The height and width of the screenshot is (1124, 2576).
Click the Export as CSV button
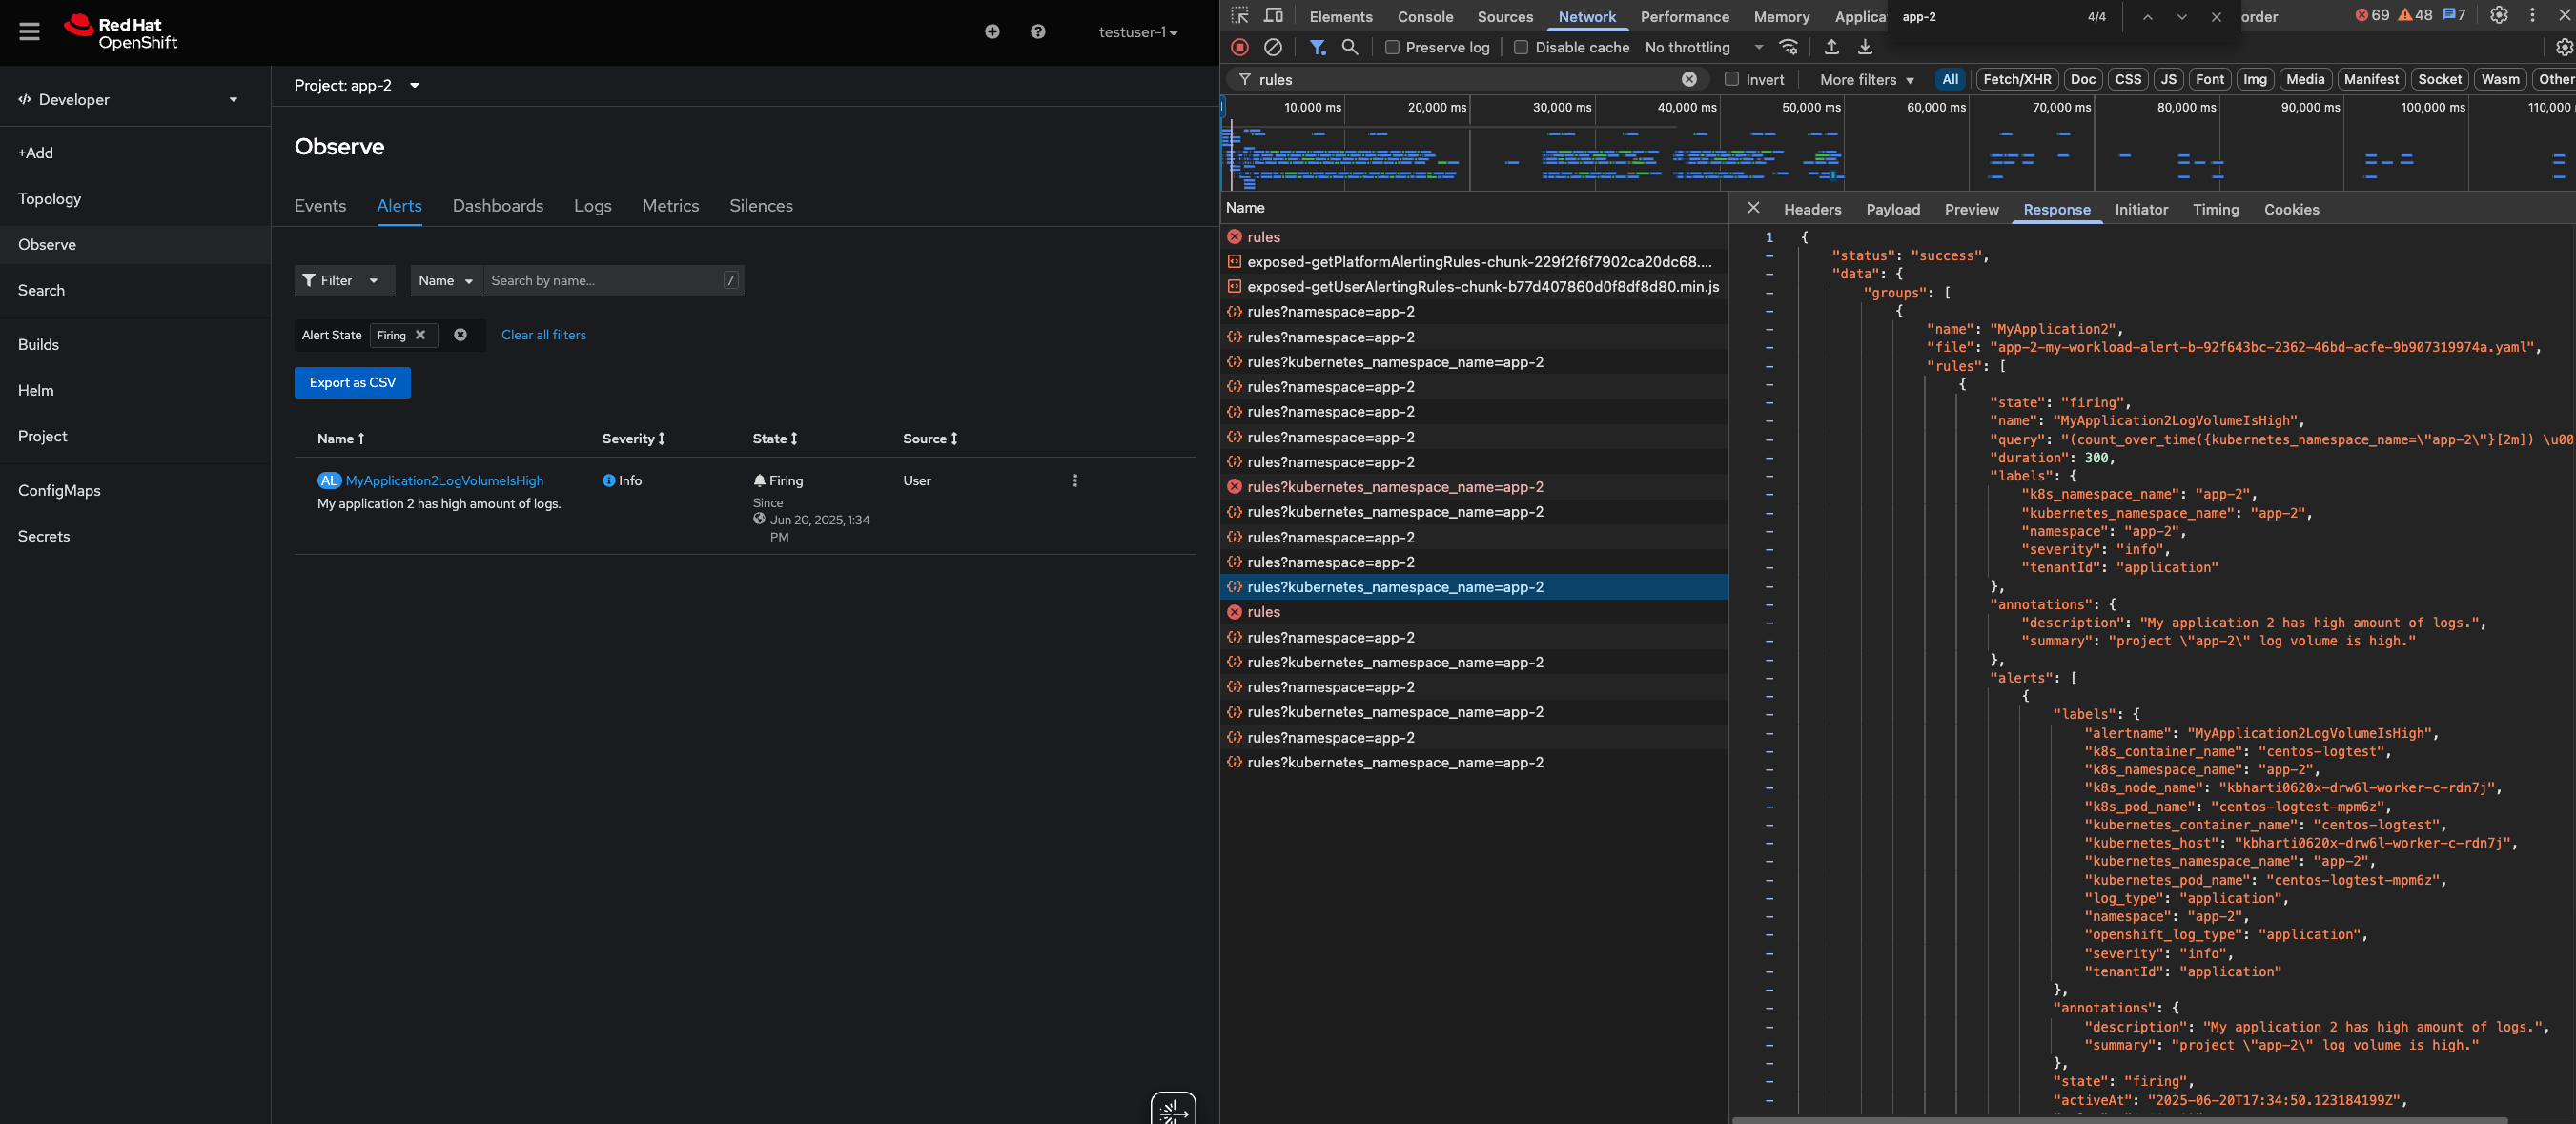pyautogui.click(x=352, y=383)
